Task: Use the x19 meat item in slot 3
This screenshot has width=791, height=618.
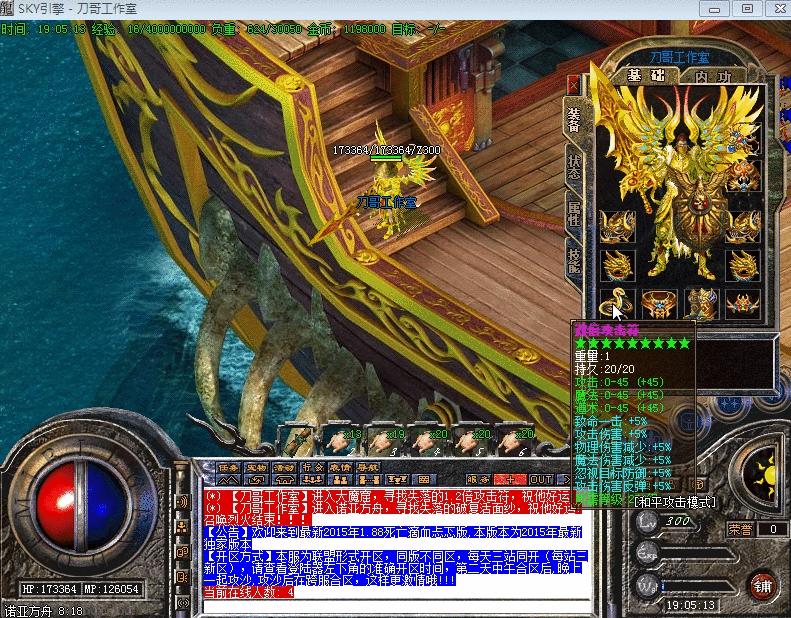Action: [x=384, y=440]
